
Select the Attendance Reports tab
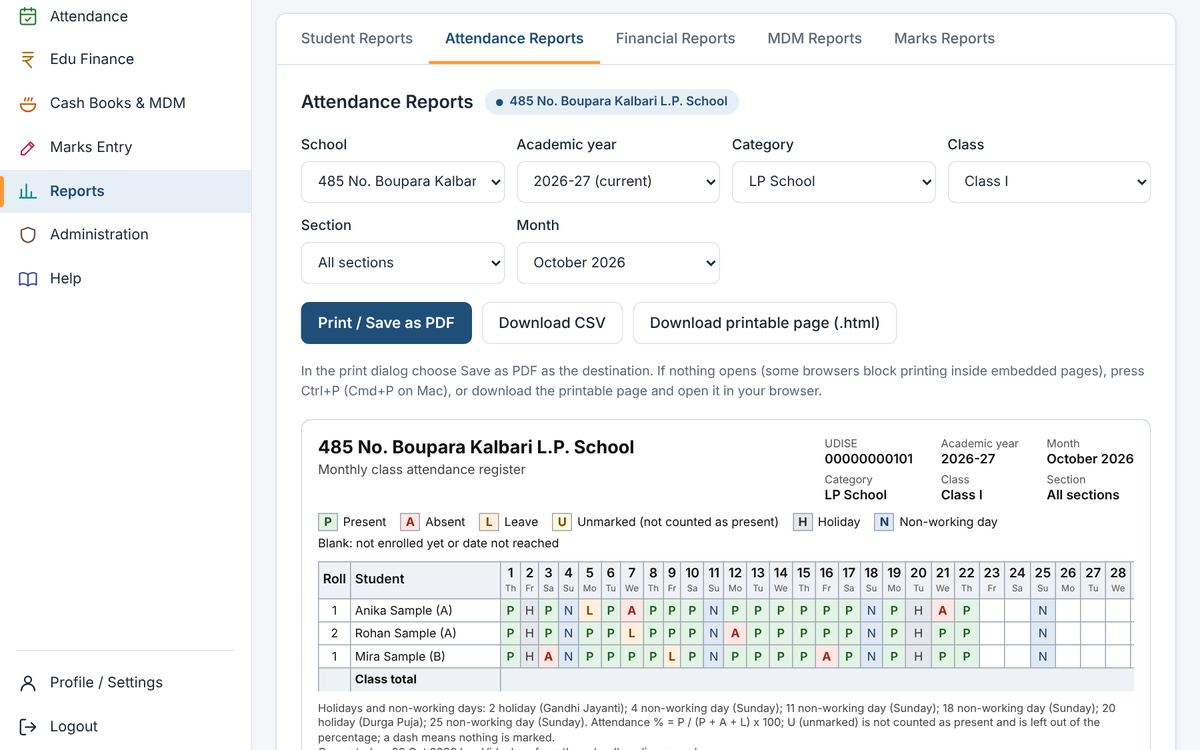[514, 38]
